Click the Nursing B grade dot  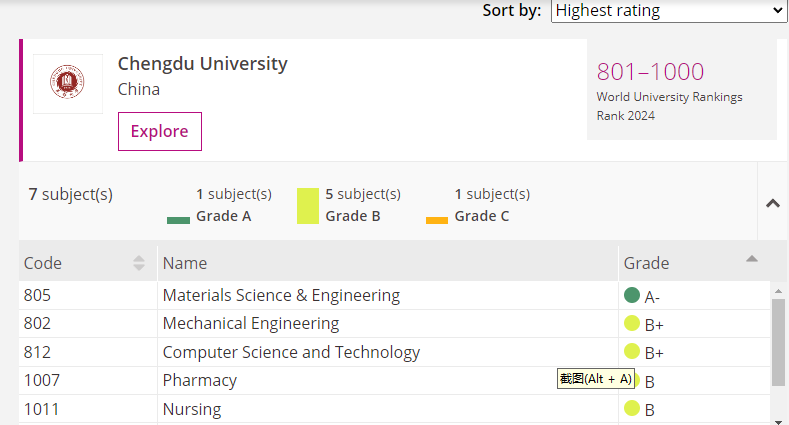[x=631, y=407]
